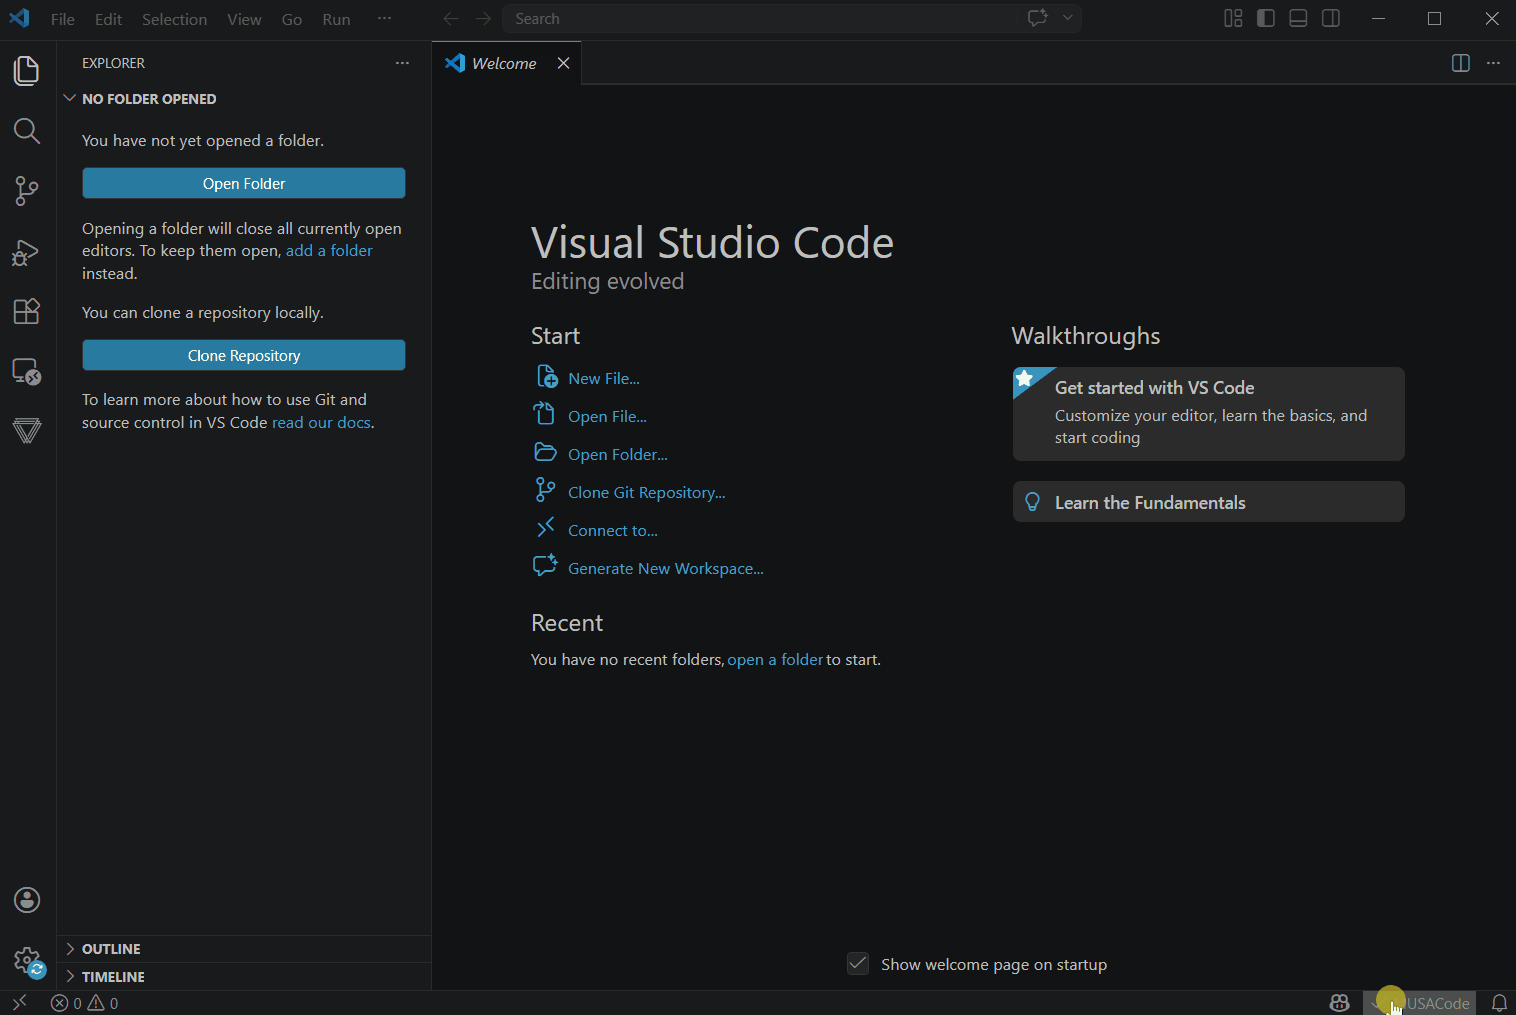Open the Accounts menu icon
The width and height of the screenshot is (1516, 1015).
[x=27, y=900]
